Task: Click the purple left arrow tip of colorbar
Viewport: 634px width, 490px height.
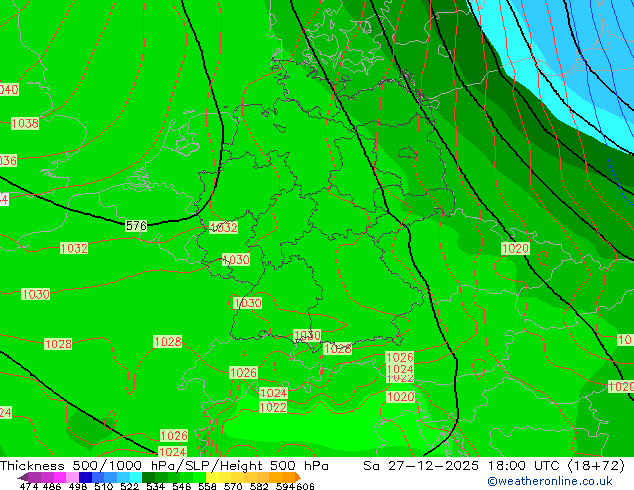Action: [x=23, y=478]
